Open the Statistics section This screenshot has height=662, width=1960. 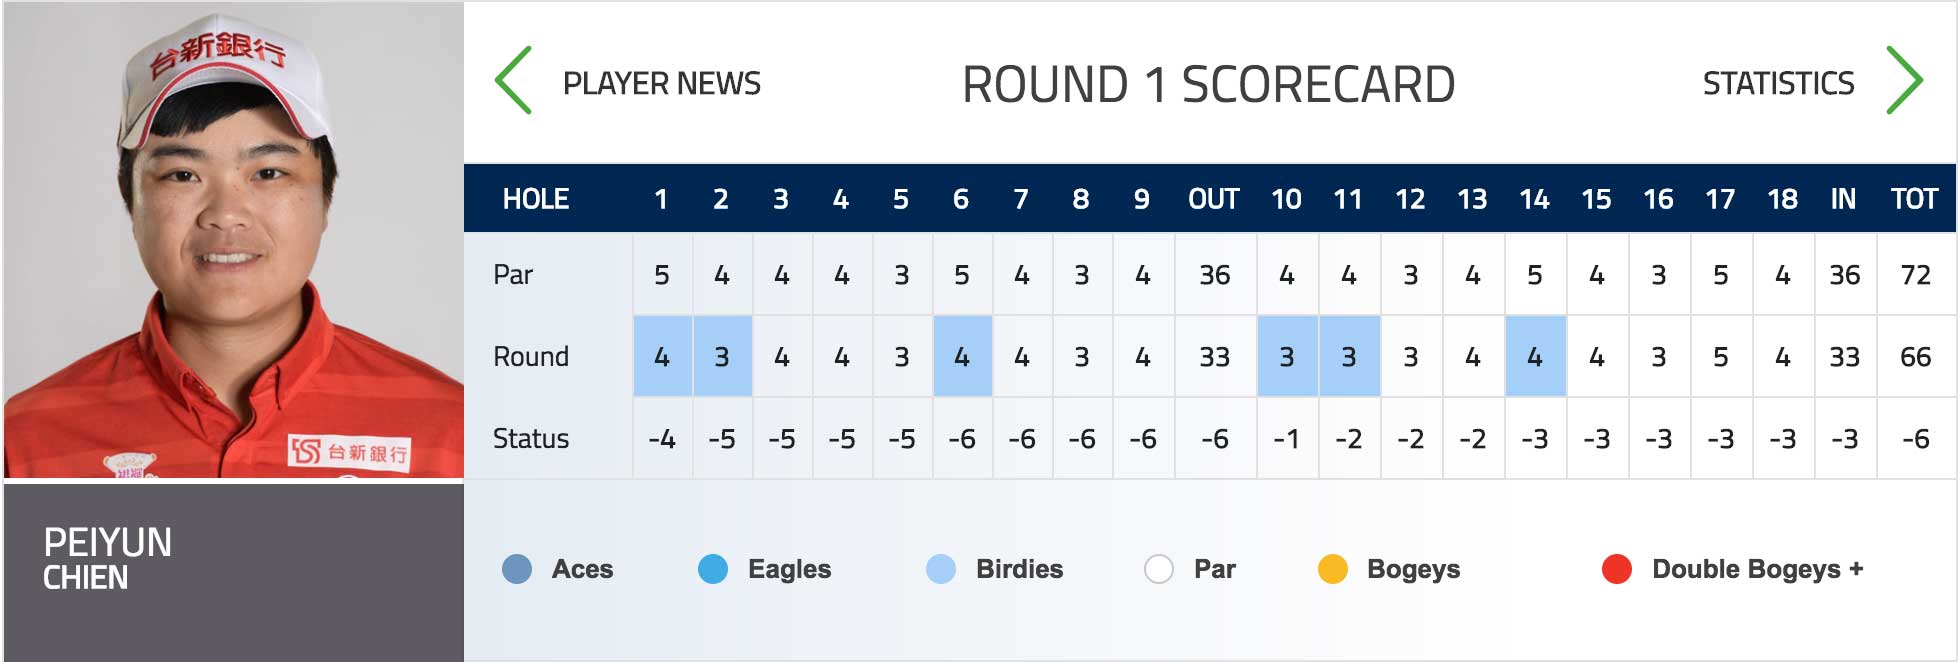point(1779,83)
